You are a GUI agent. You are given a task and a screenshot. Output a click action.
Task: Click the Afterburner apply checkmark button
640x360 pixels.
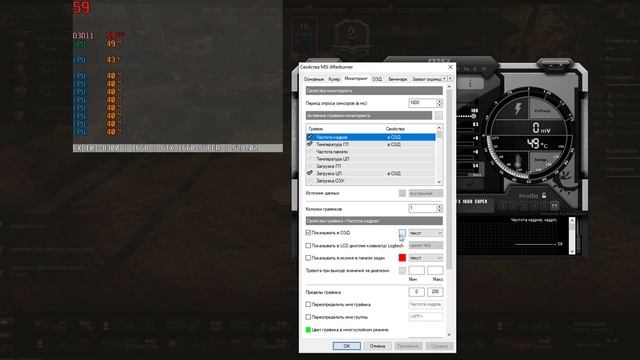[x=470, y=184]
